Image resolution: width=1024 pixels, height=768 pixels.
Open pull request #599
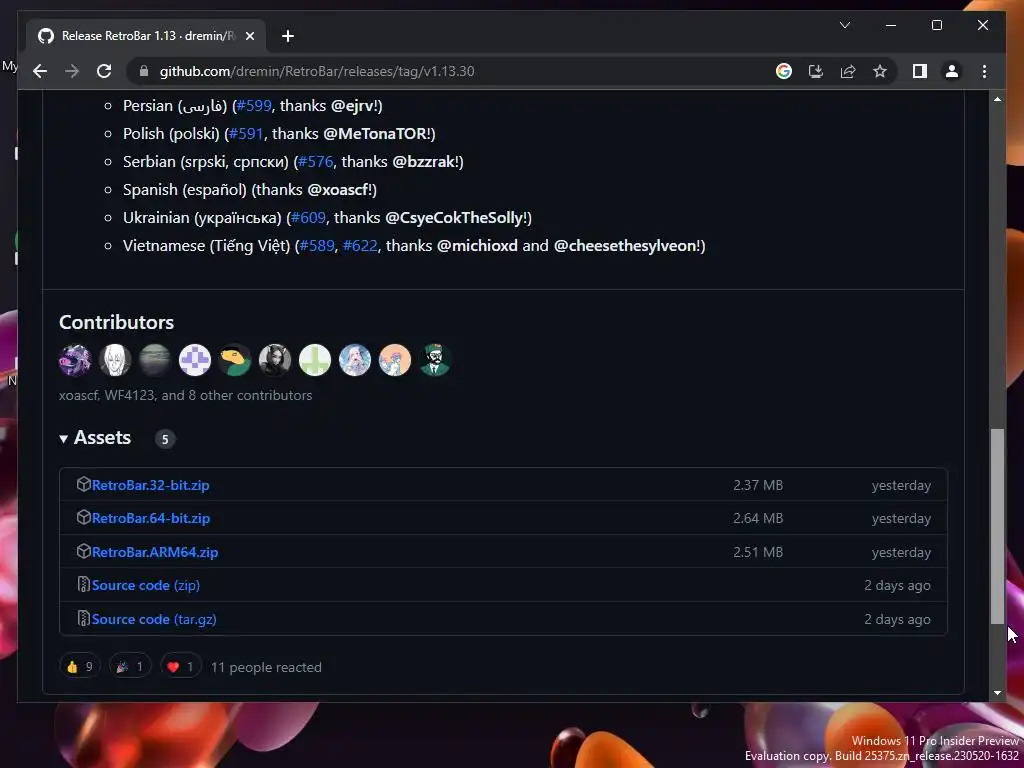tap(254, 106)
